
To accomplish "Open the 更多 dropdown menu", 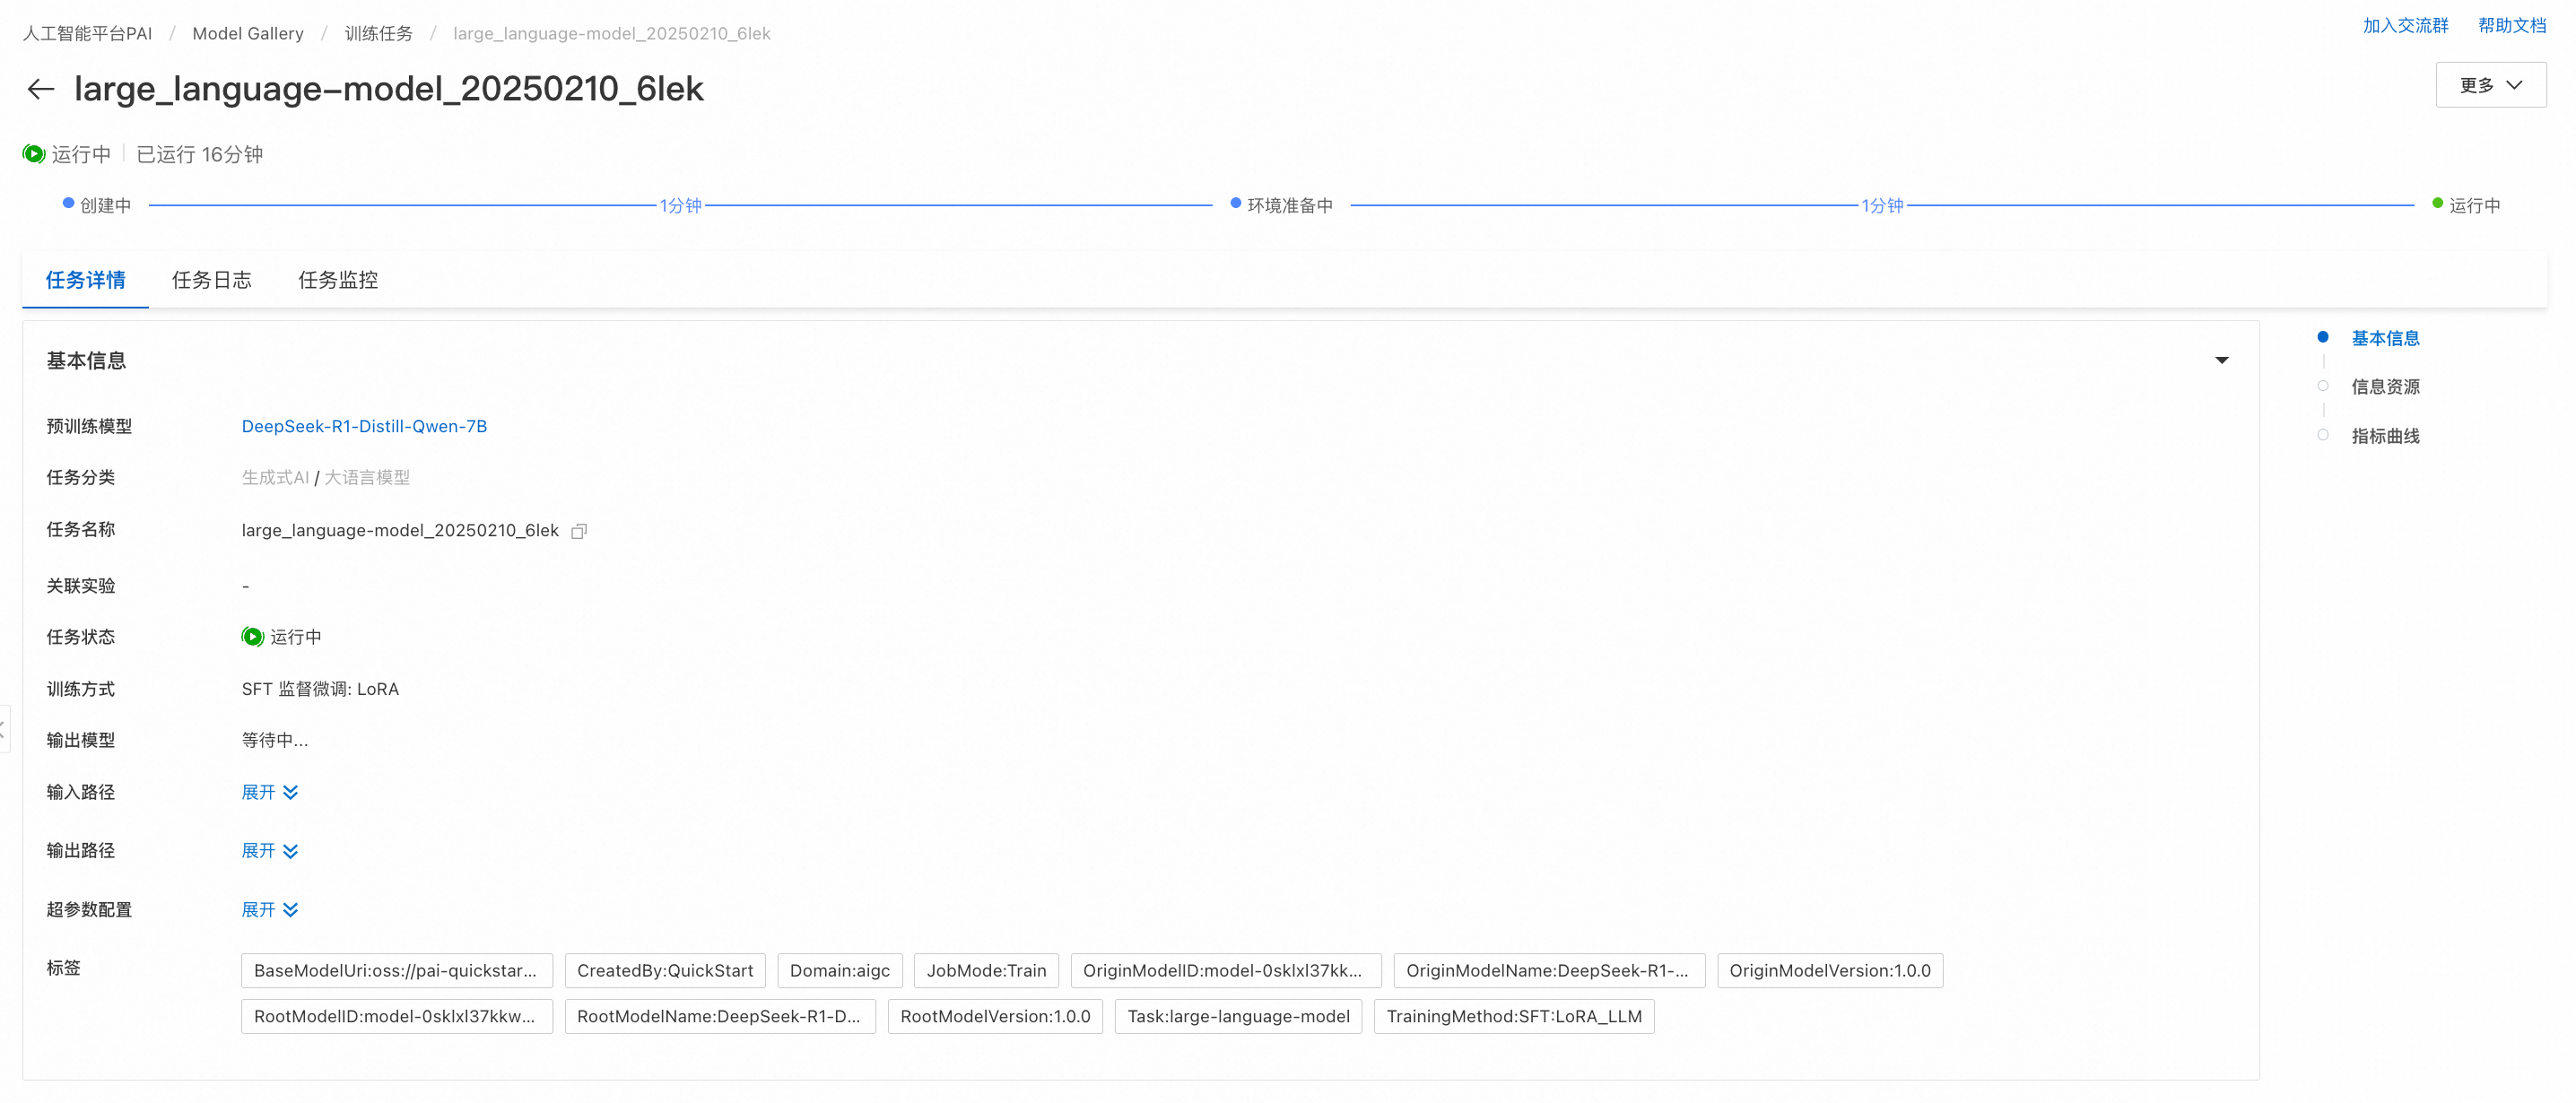I will coord(2490,85).
